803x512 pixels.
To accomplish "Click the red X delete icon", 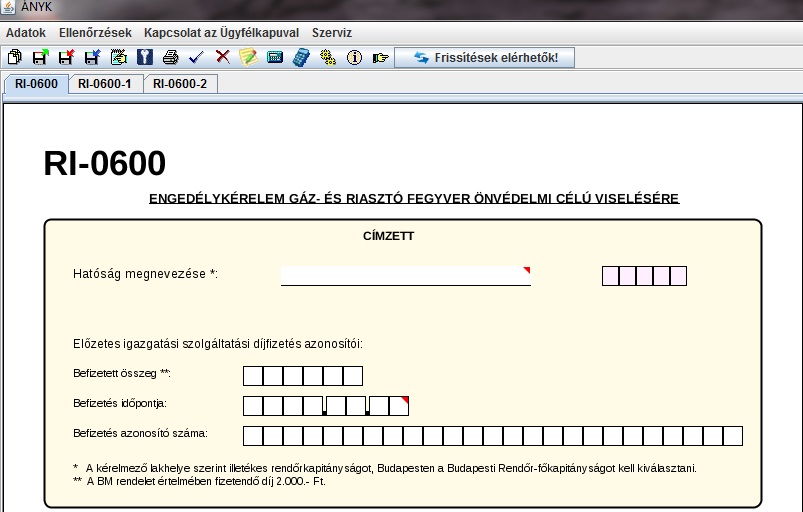I will tap(222, 58).
